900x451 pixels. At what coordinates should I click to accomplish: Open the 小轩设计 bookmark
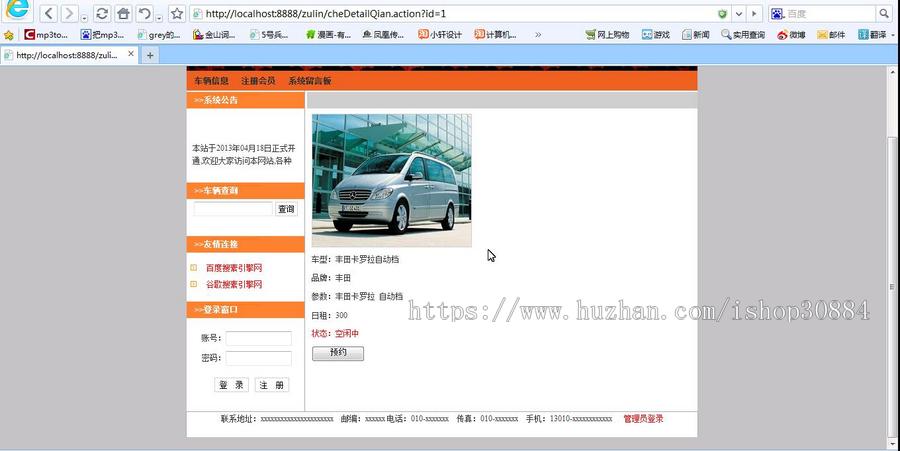click(440, 35)
